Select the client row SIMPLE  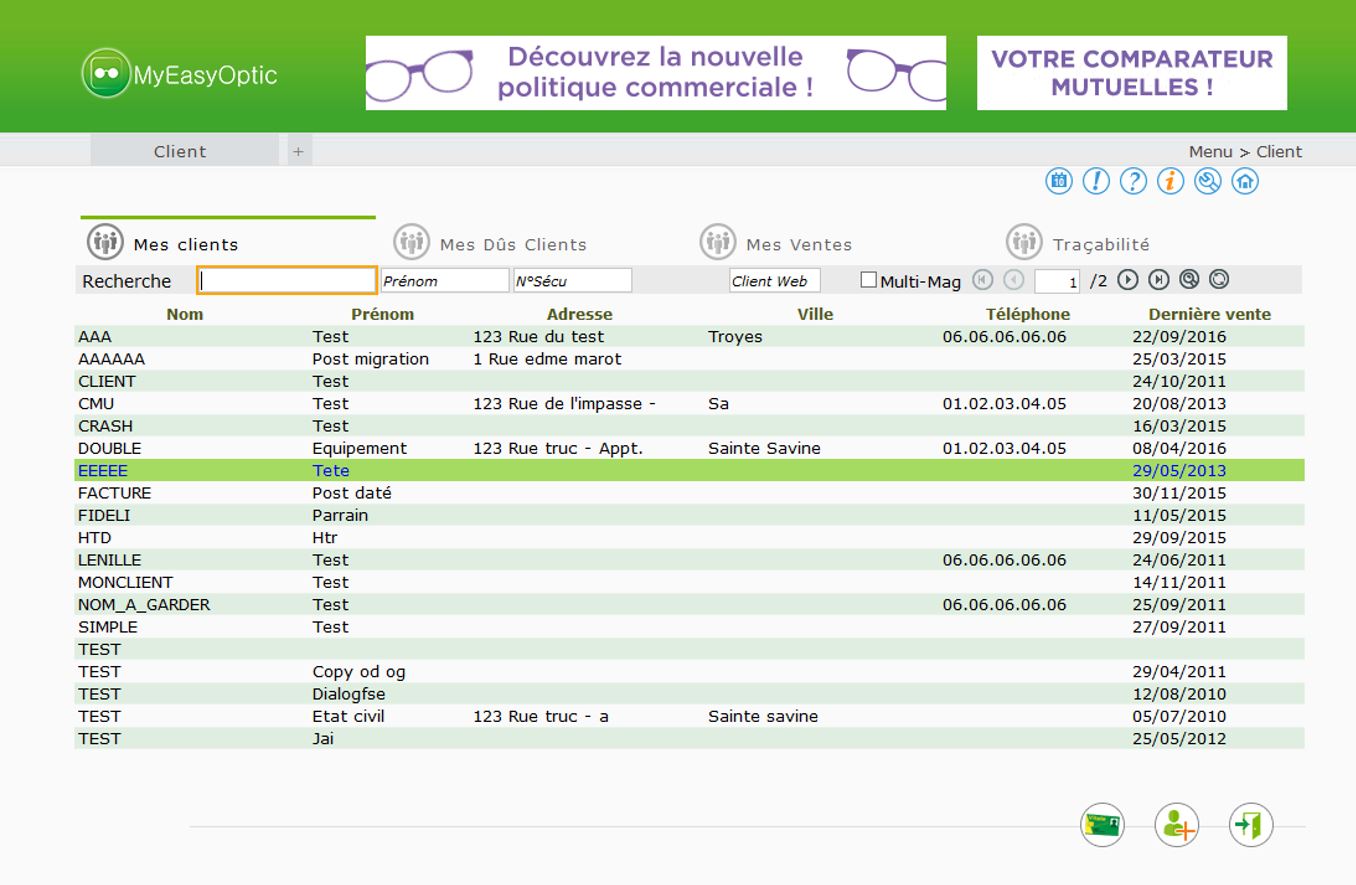point(689,627)
